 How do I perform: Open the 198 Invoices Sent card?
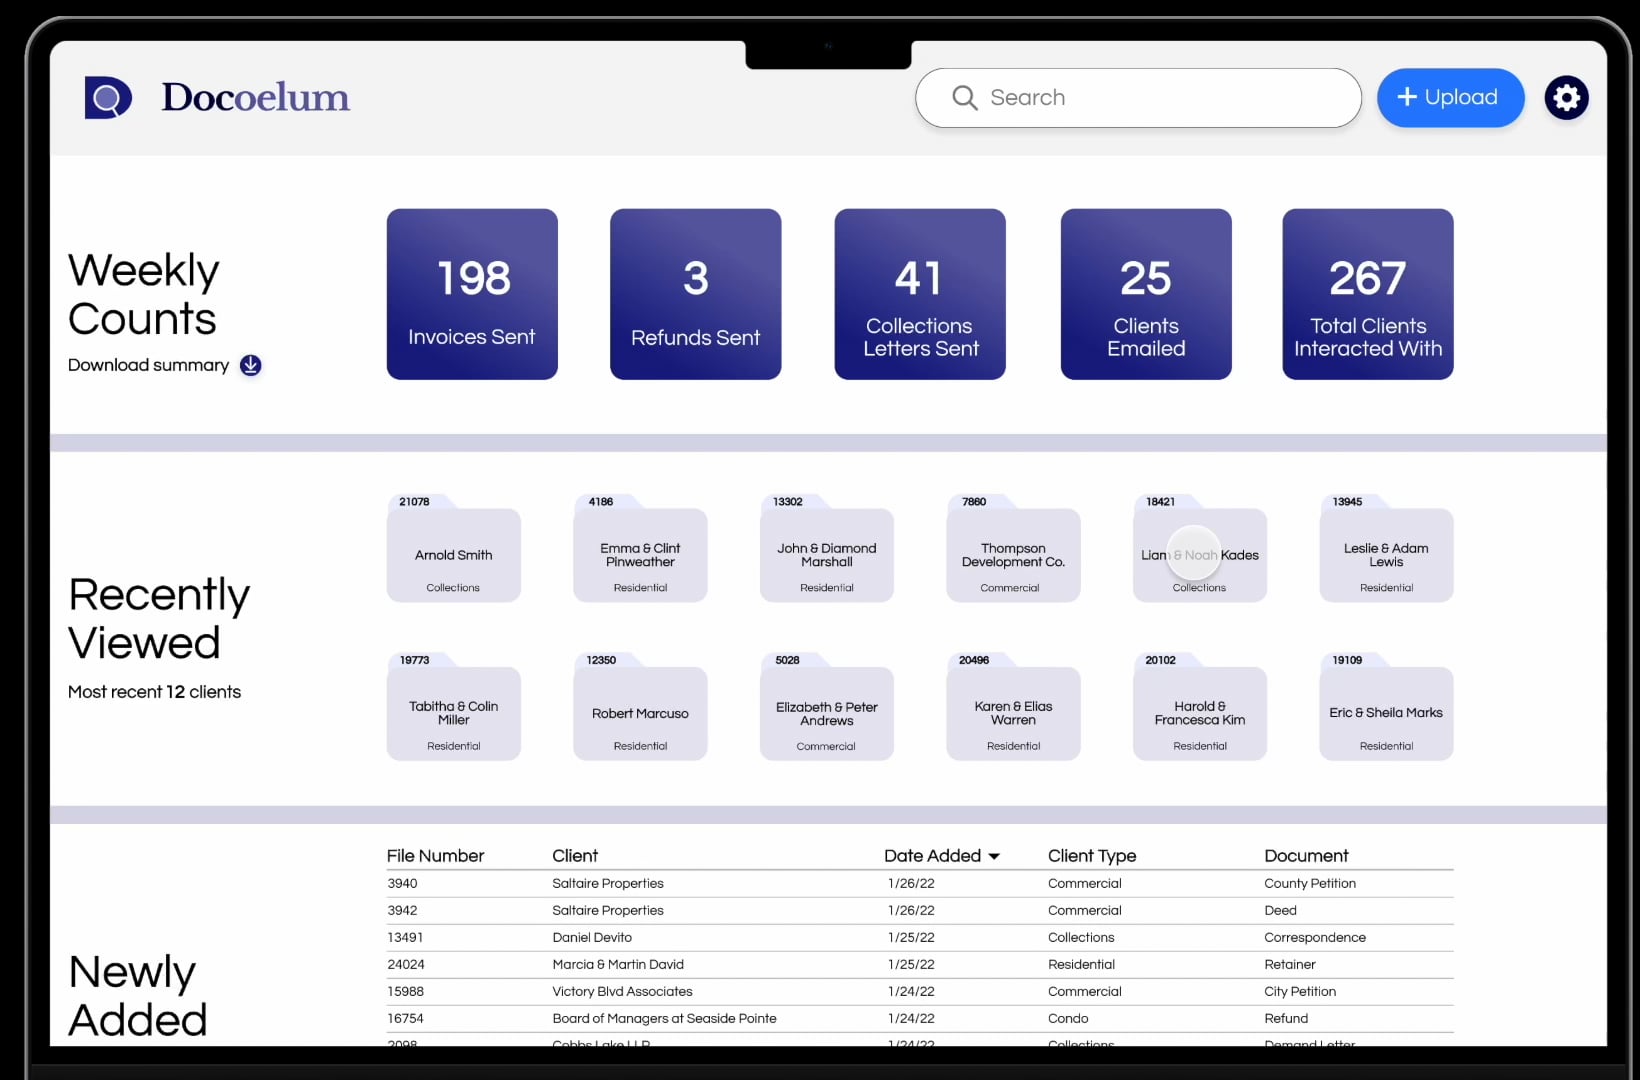pyautogui.click(x=472, y=294)
